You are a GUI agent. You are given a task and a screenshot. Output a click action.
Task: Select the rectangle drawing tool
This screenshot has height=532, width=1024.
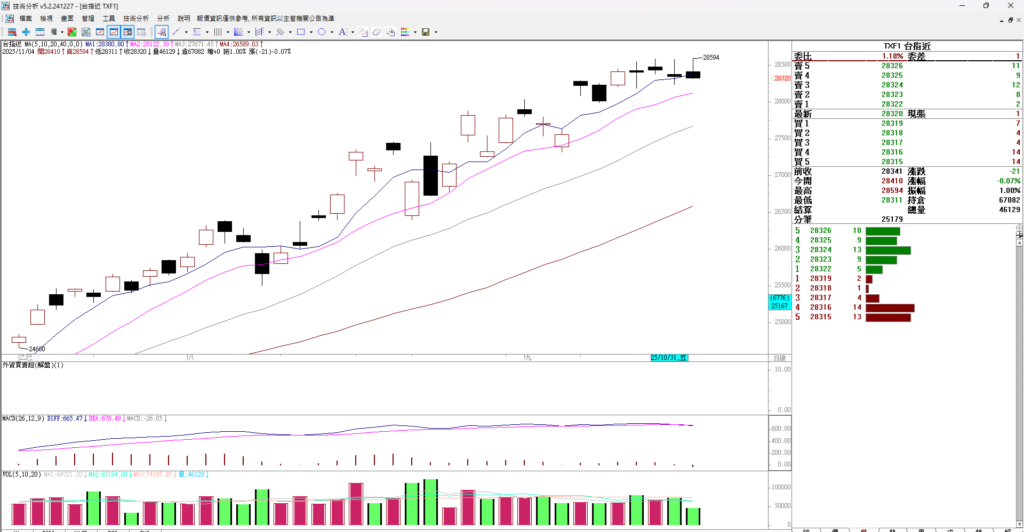(301, 32)
